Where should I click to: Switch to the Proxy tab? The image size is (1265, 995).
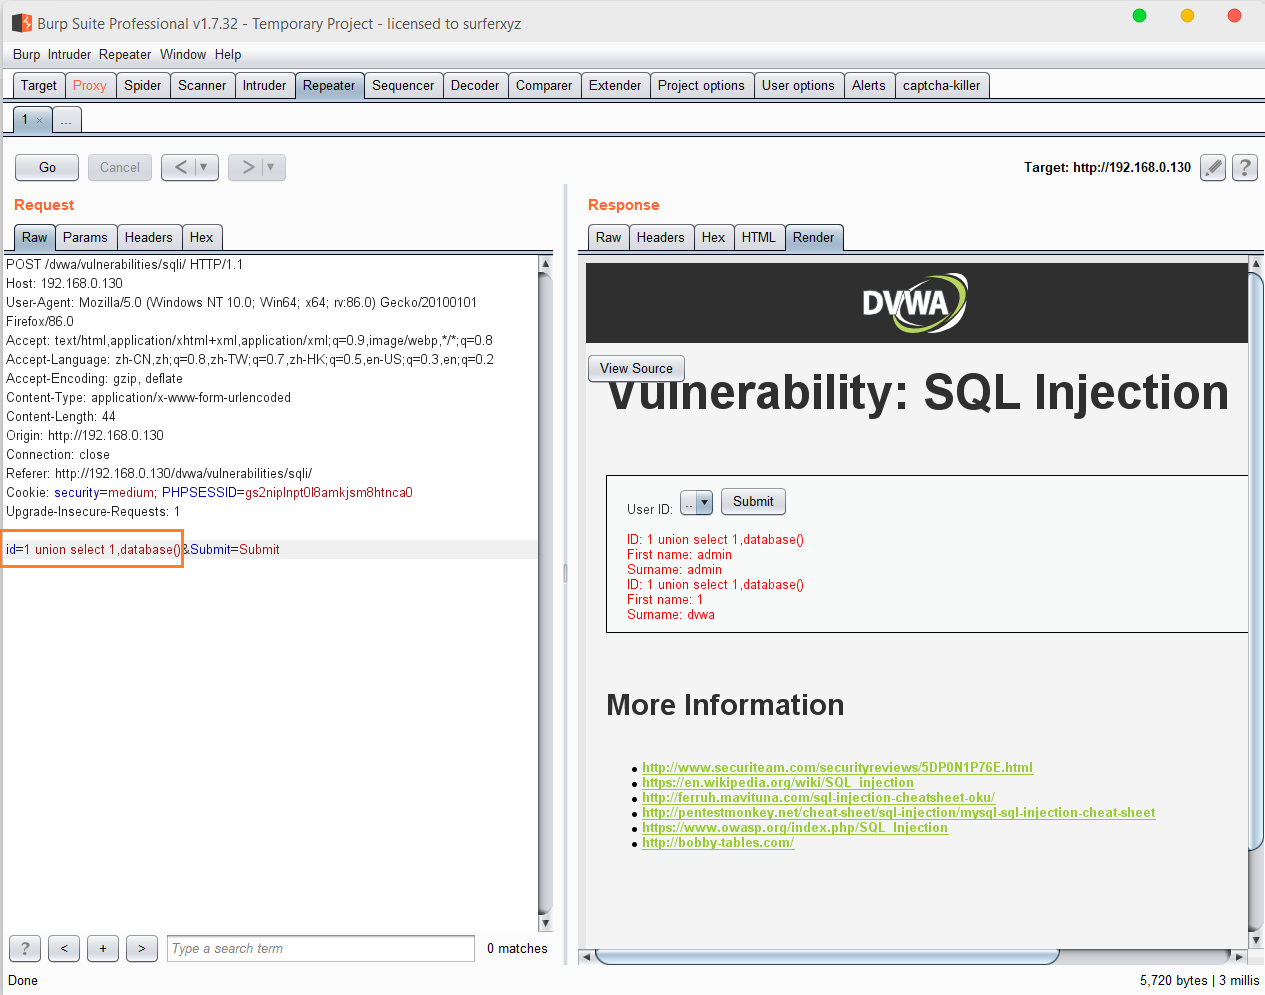pos(90,86)
